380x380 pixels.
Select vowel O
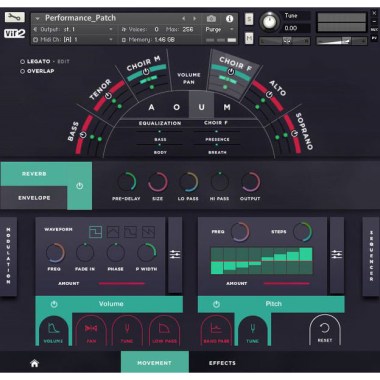[176, 107]
